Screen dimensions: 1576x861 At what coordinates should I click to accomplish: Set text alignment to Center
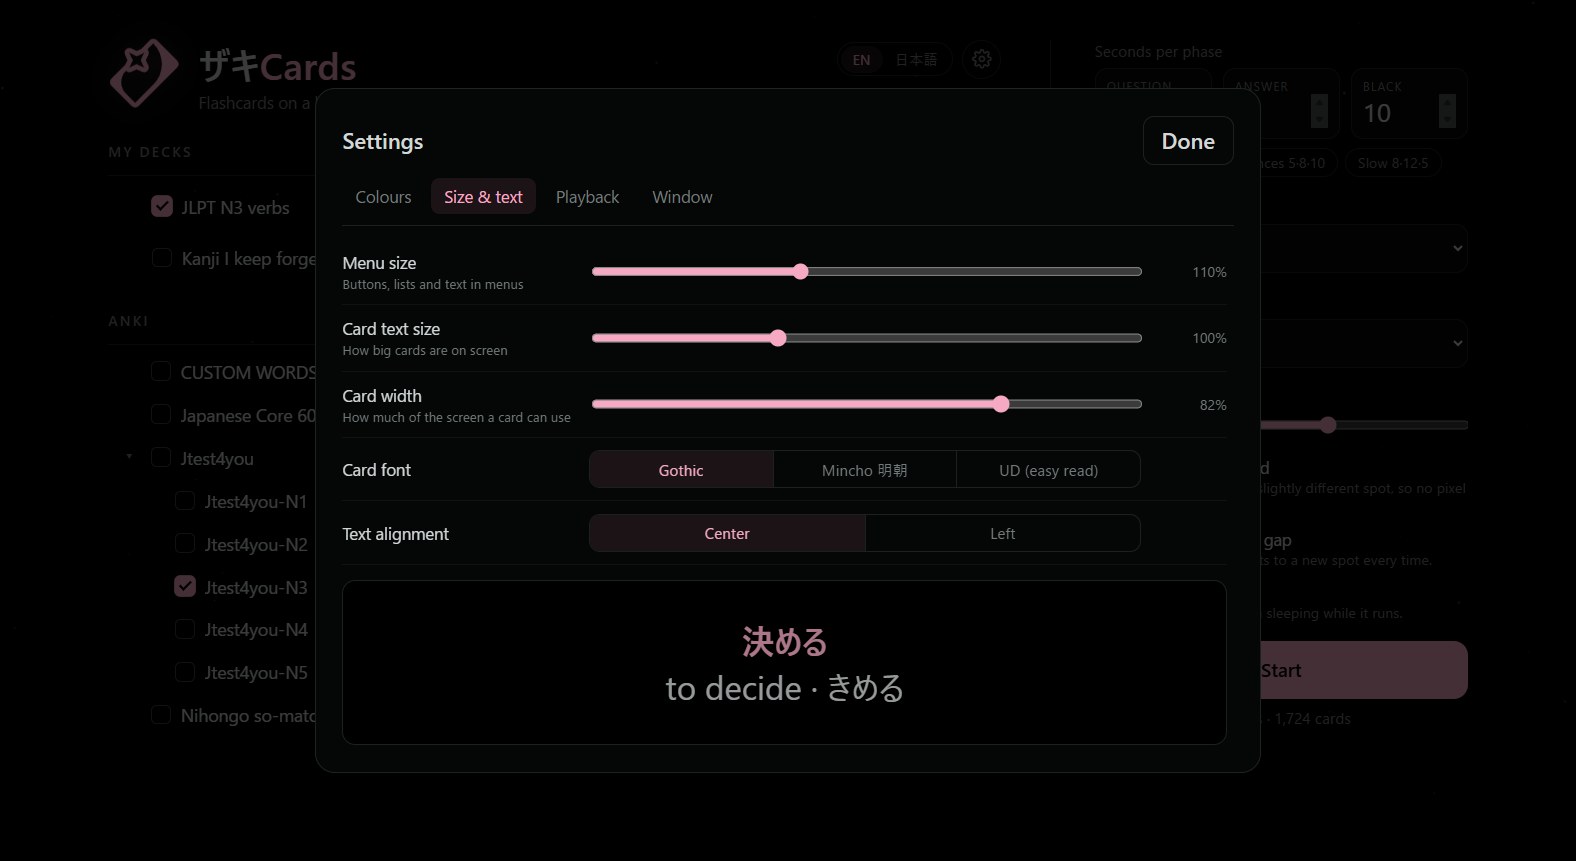point(727,534)
